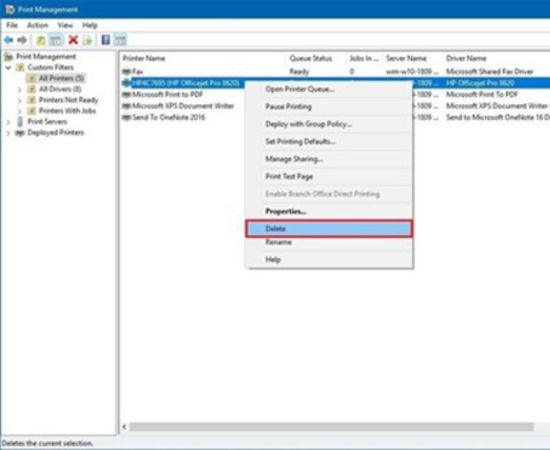550x450 pixels.
Task: Click the Export List toolbar icon
Action: tap(87, 40)
